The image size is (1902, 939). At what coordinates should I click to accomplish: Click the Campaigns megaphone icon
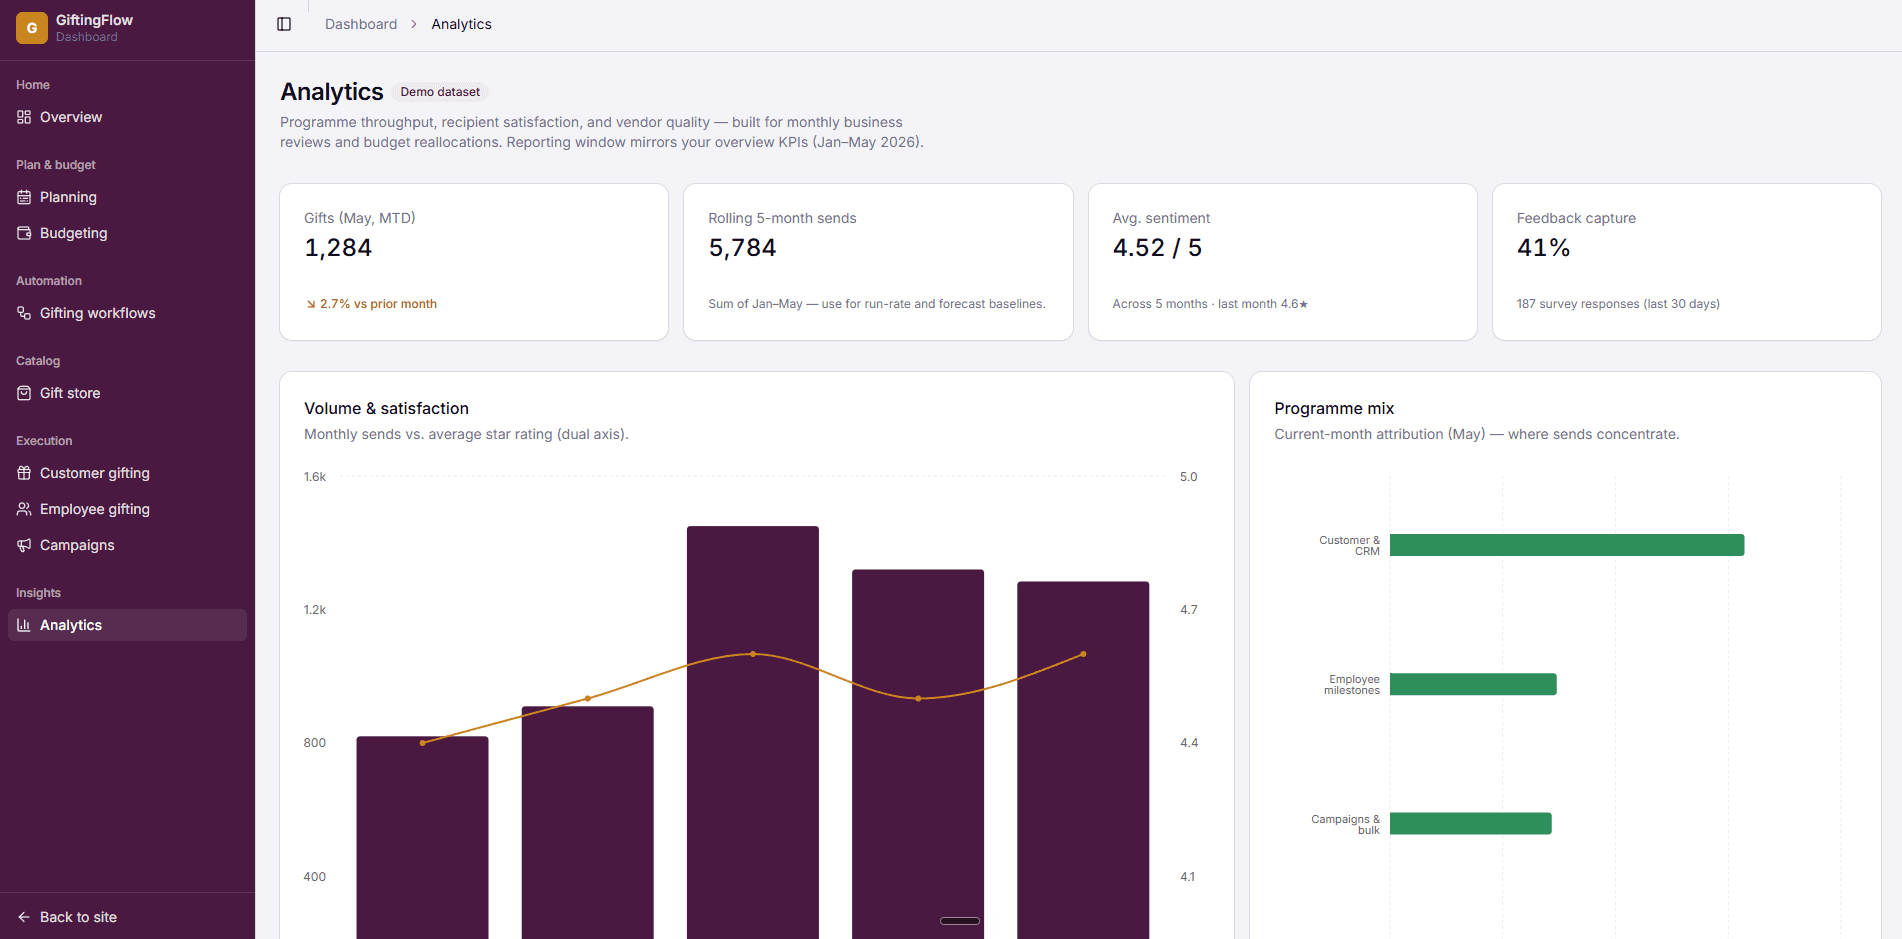(24, 545)
